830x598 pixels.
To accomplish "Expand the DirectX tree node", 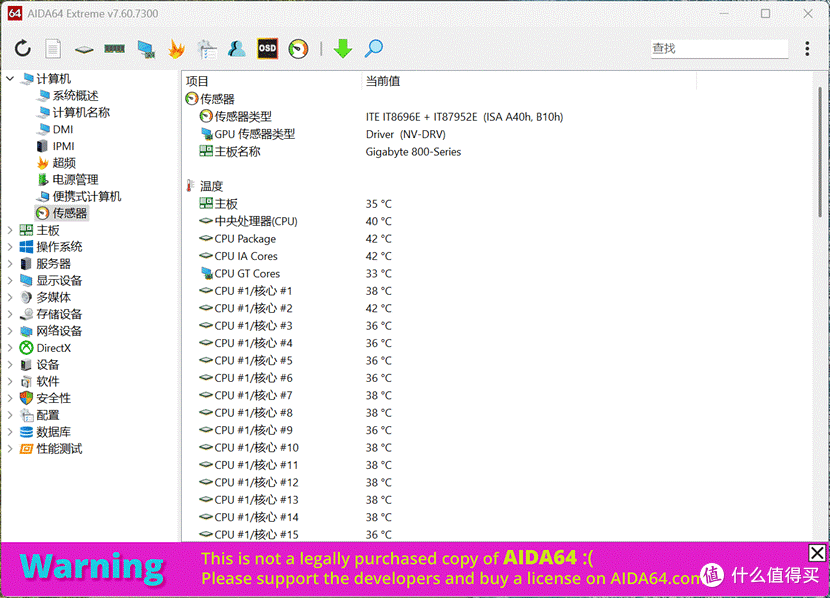I will (x=10, y=348).
